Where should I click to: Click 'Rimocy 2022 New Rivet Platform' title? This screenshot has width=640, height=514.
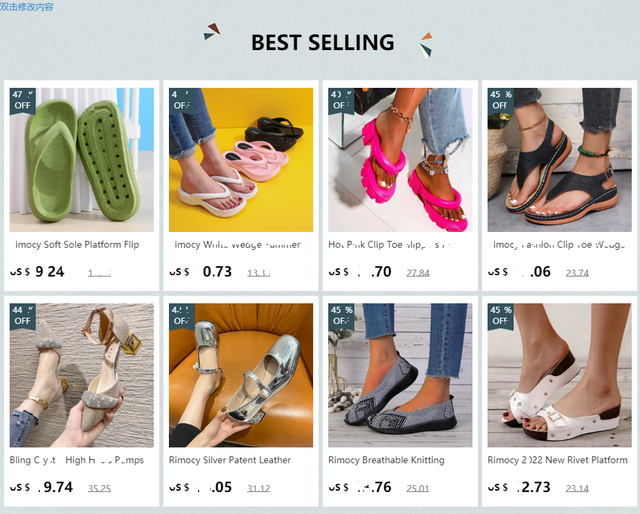(x=558, y=460)
